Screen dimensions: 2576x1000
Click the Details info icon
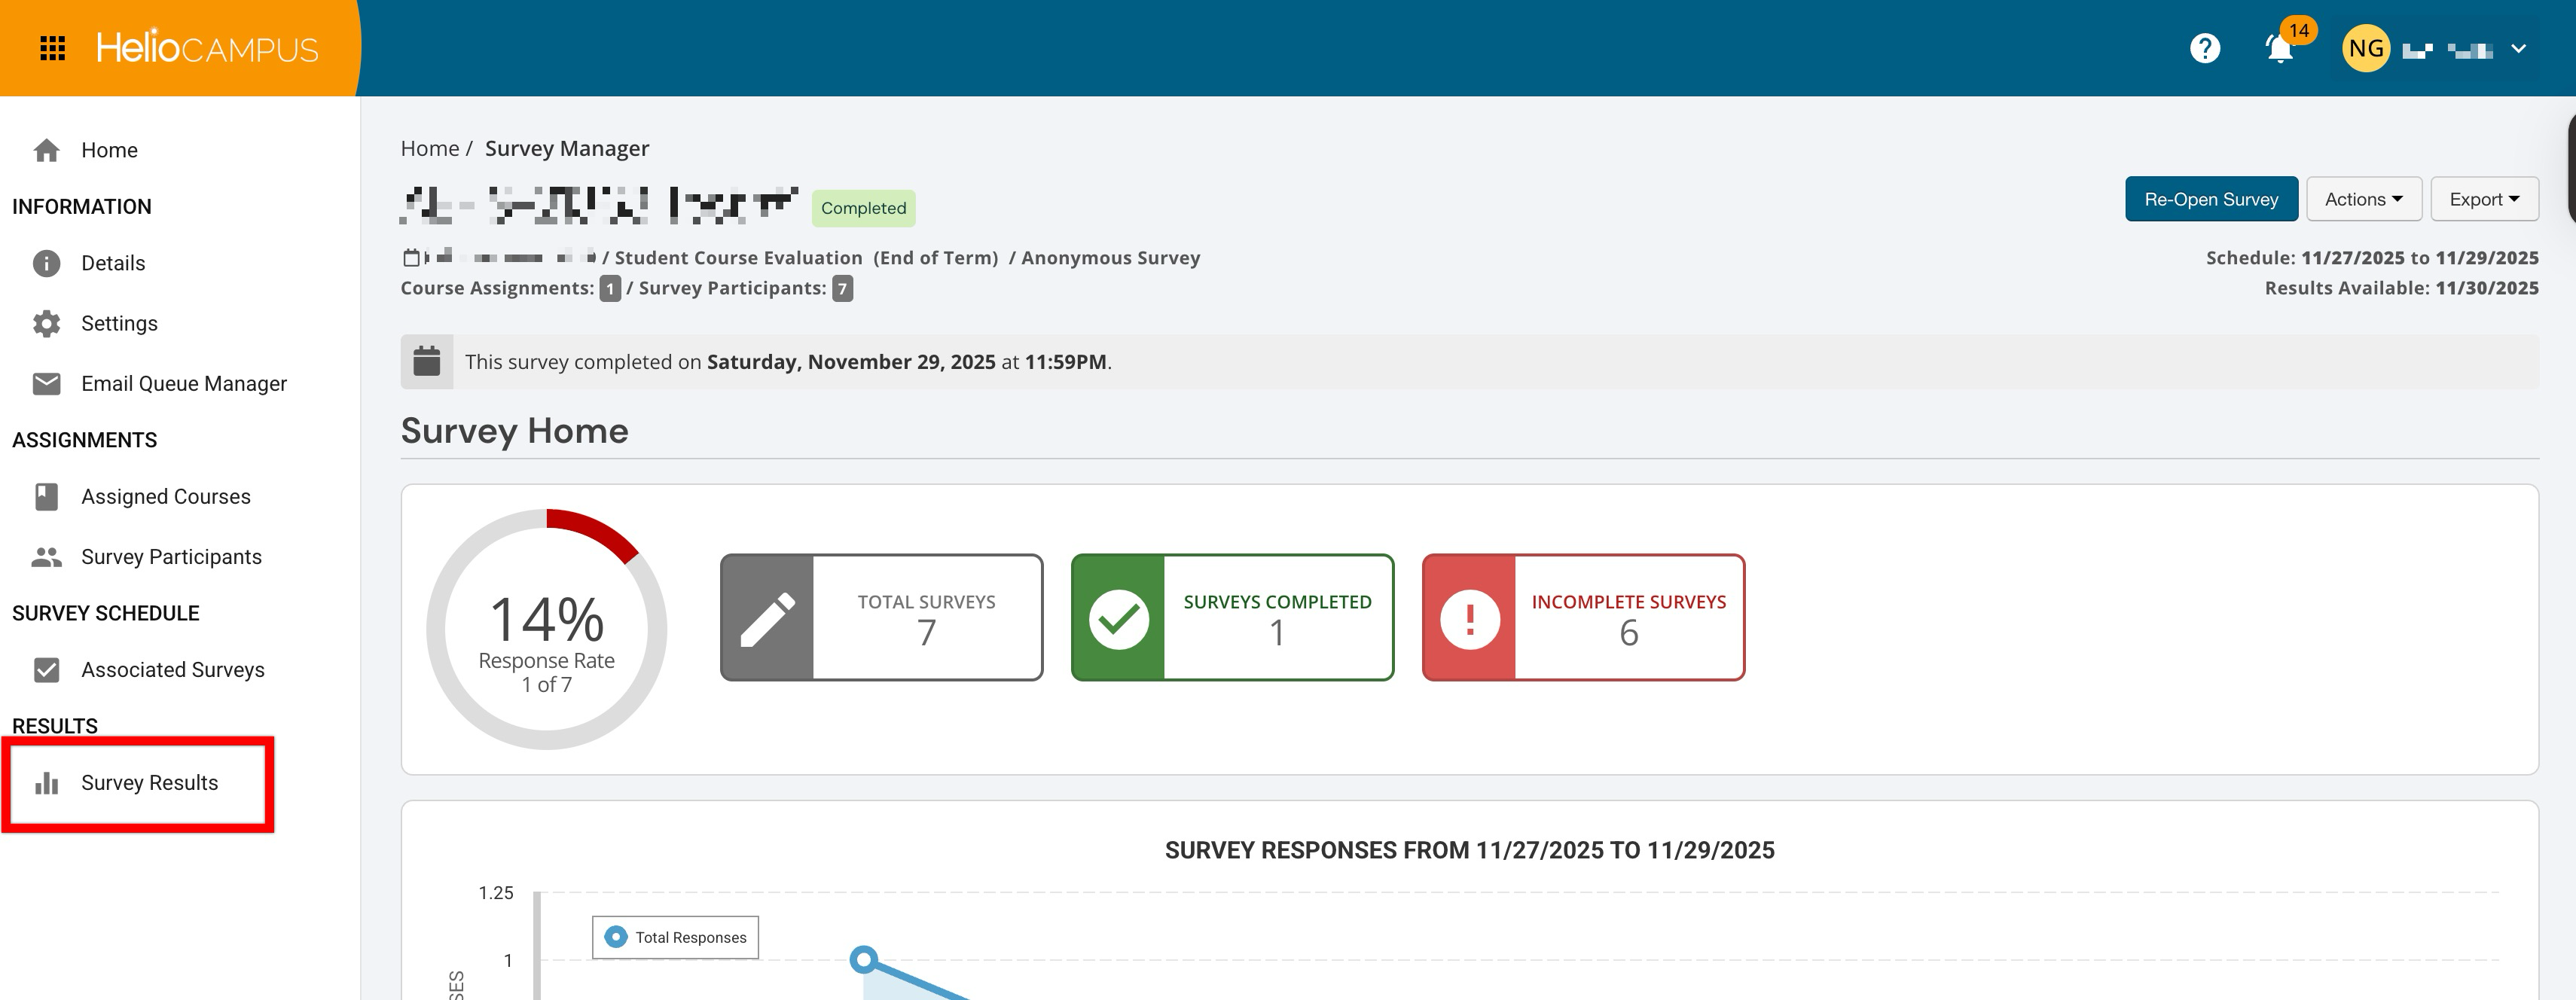point(46,263)
